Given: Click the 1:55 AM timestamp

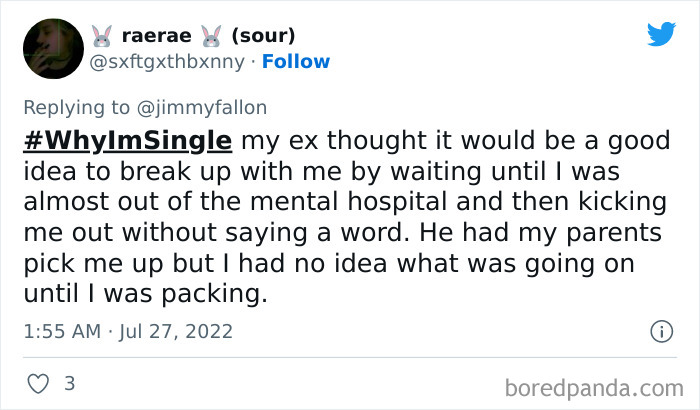Looking at the screenshot, I should 61,330.
